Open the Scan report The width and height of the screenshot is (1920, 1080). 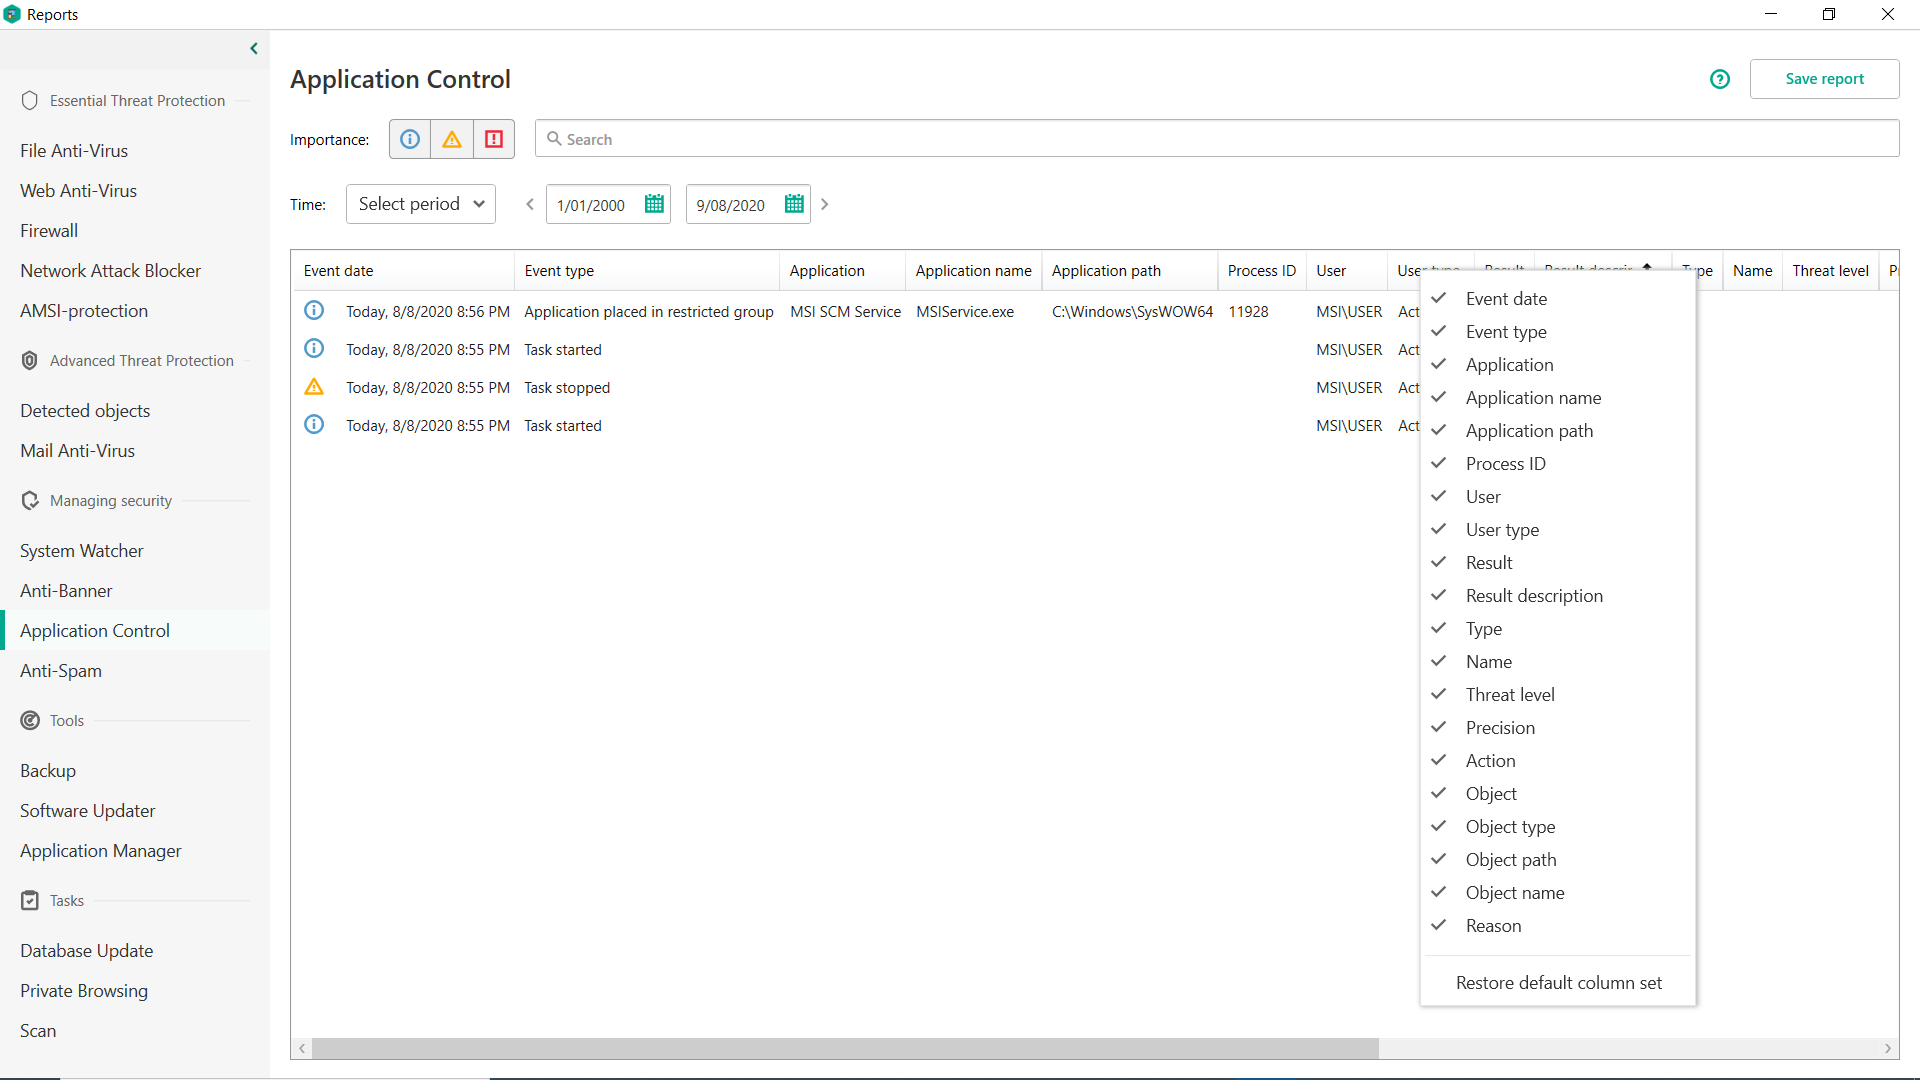pos(38,1030)
